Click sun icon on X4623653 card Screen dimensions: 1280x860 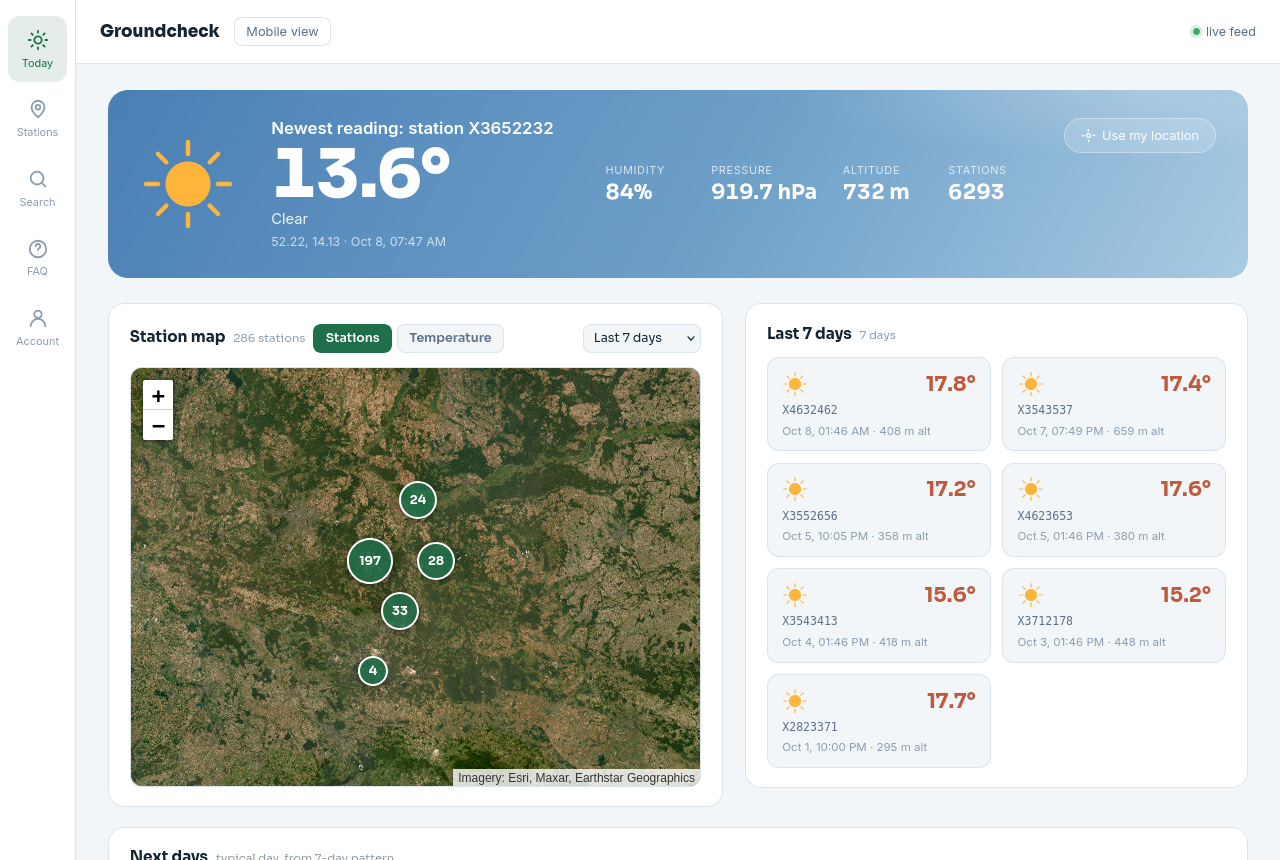click(x=1031, y=489)
